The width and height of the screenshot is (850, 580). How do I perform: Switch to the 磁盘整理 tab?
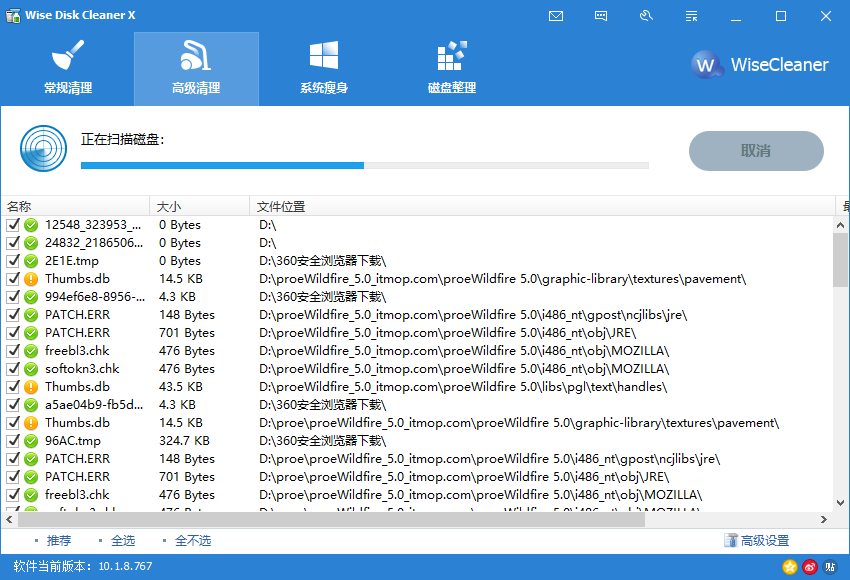point(452,68)
